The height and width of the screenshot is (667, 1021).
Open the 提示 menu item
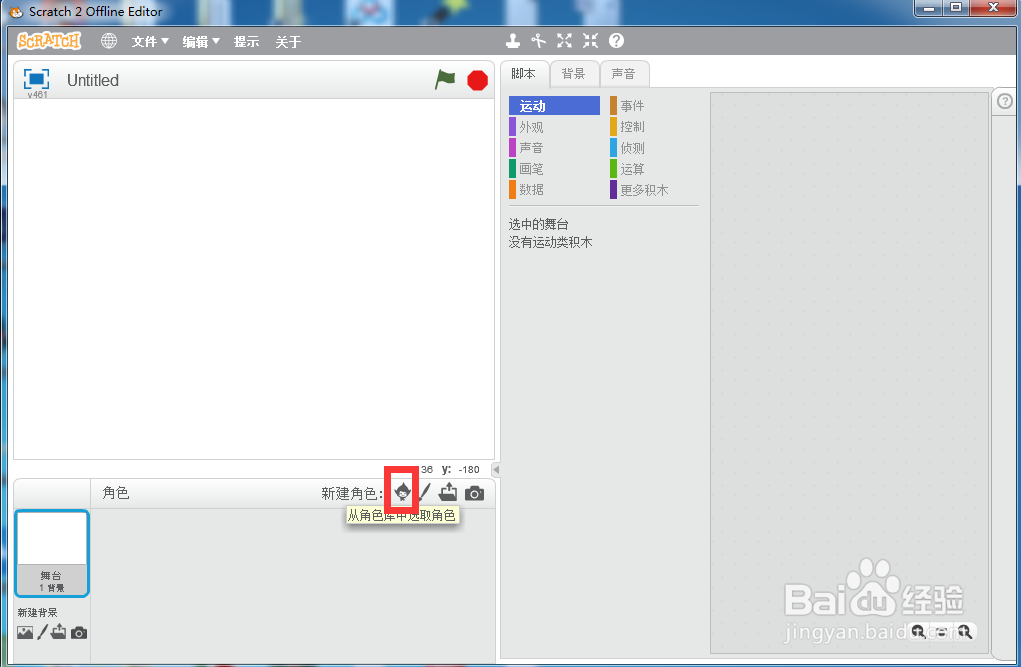click(246, 42)
